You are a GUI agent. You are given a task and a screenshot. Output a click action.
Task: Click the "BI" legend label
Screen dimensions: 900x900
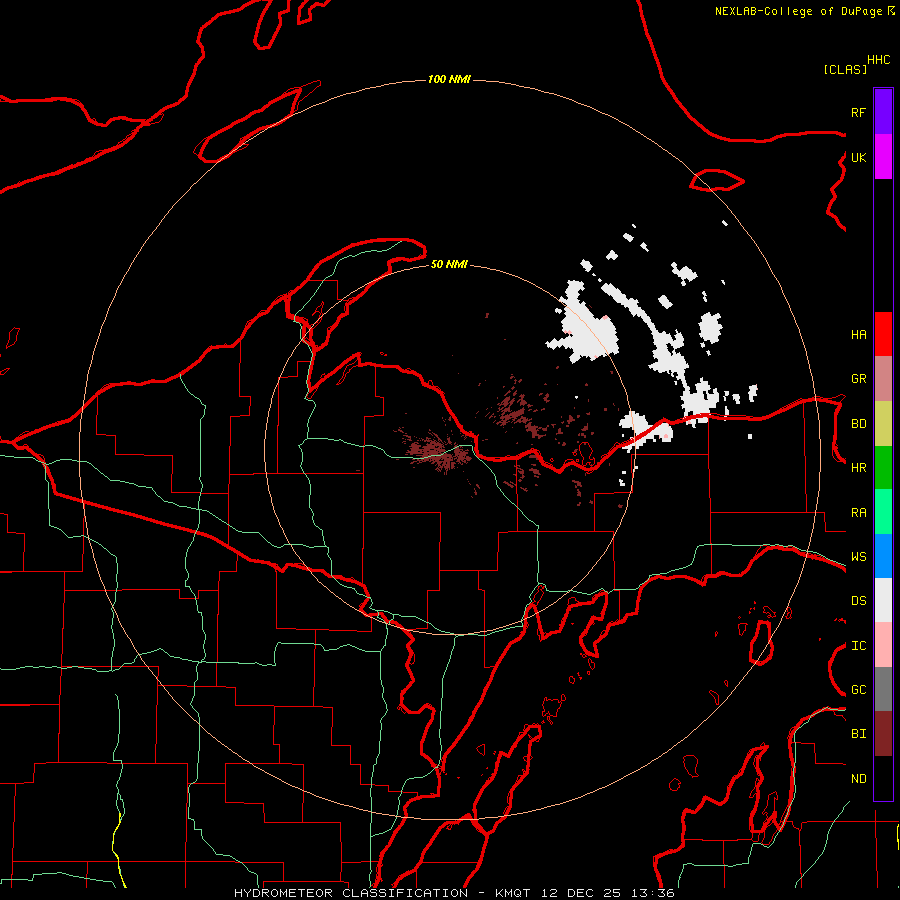[x=858, y=734]
